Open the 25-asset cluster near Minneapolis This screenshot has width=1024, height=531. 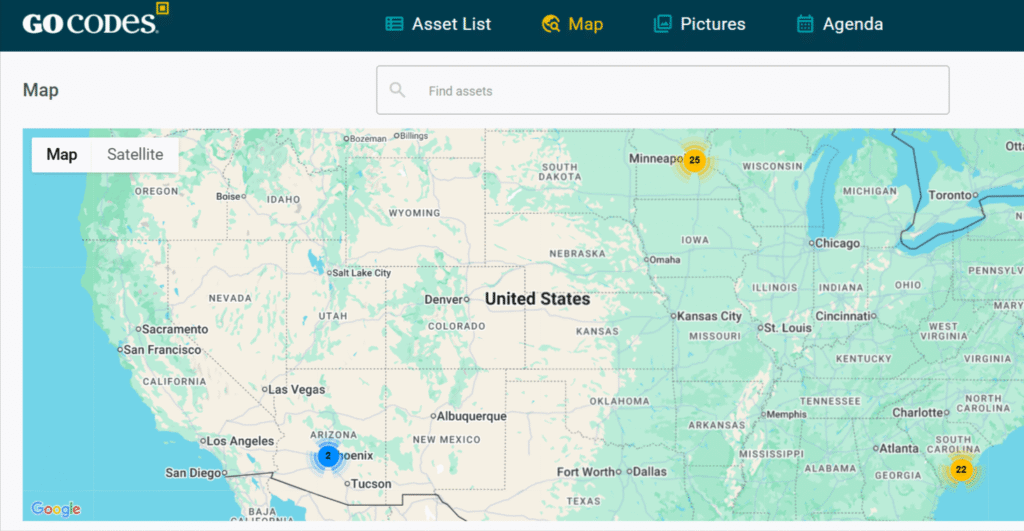point(694,160)
